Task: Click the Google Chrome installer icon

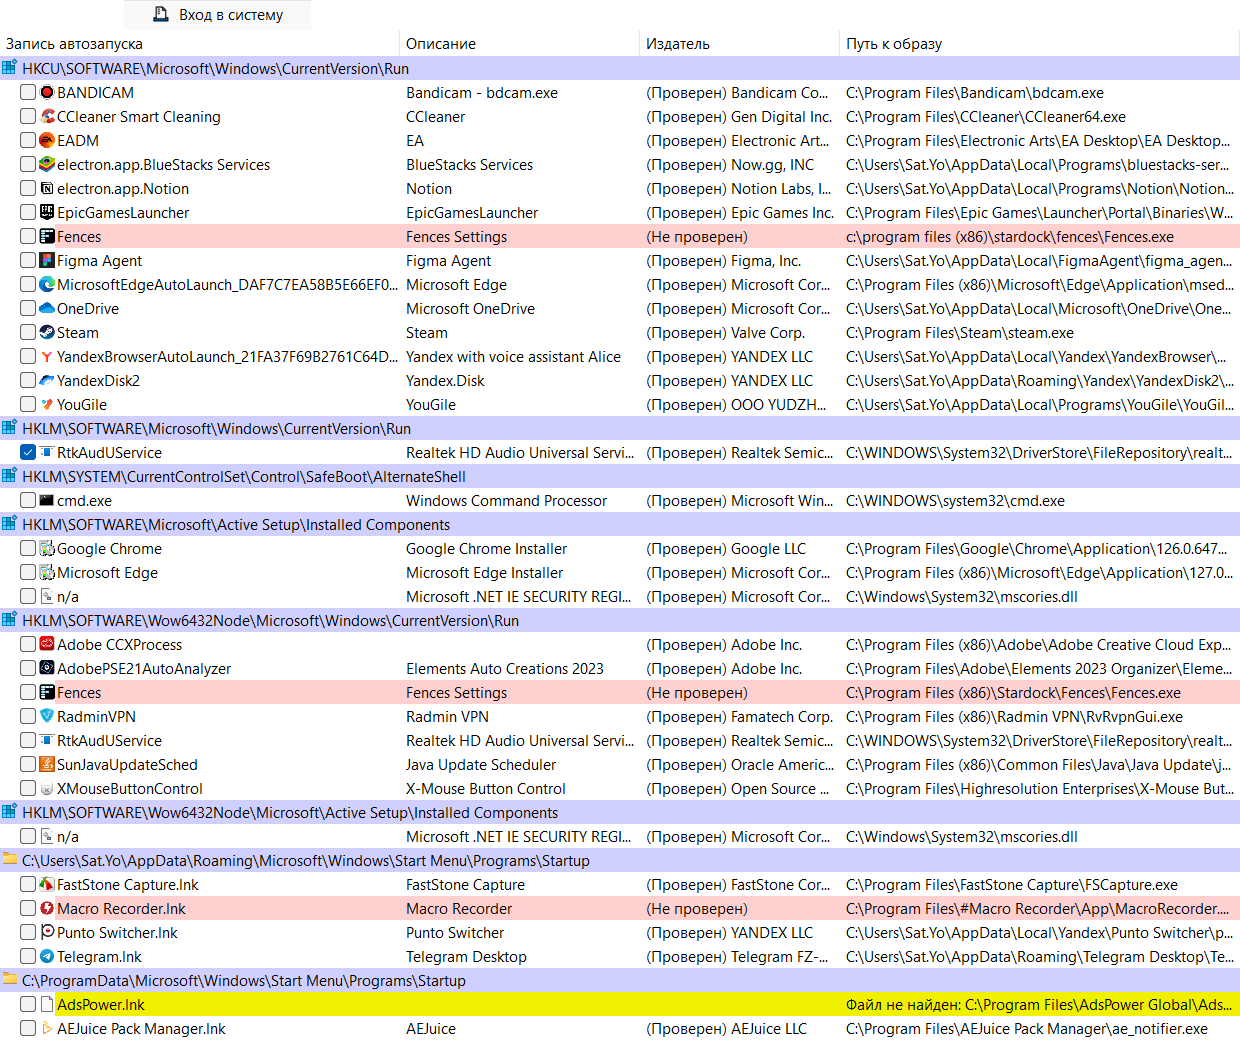Action: [x=47, y=548]
